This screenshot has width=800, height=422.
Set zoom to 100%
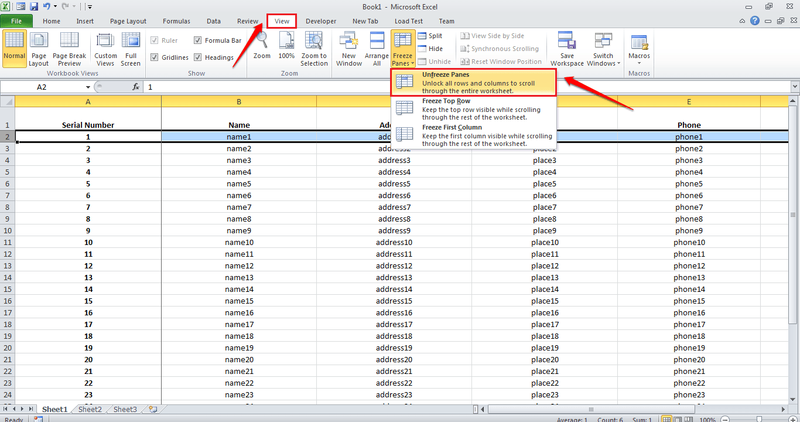tap(286, 46)
